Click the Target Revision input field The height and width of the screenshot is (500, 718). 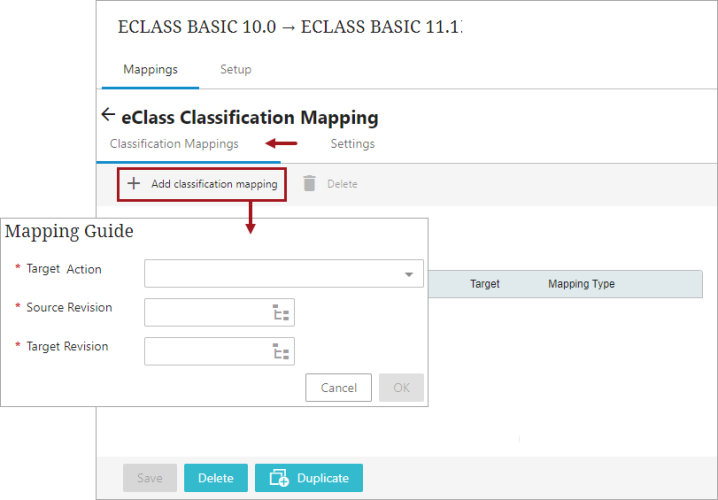219,351
